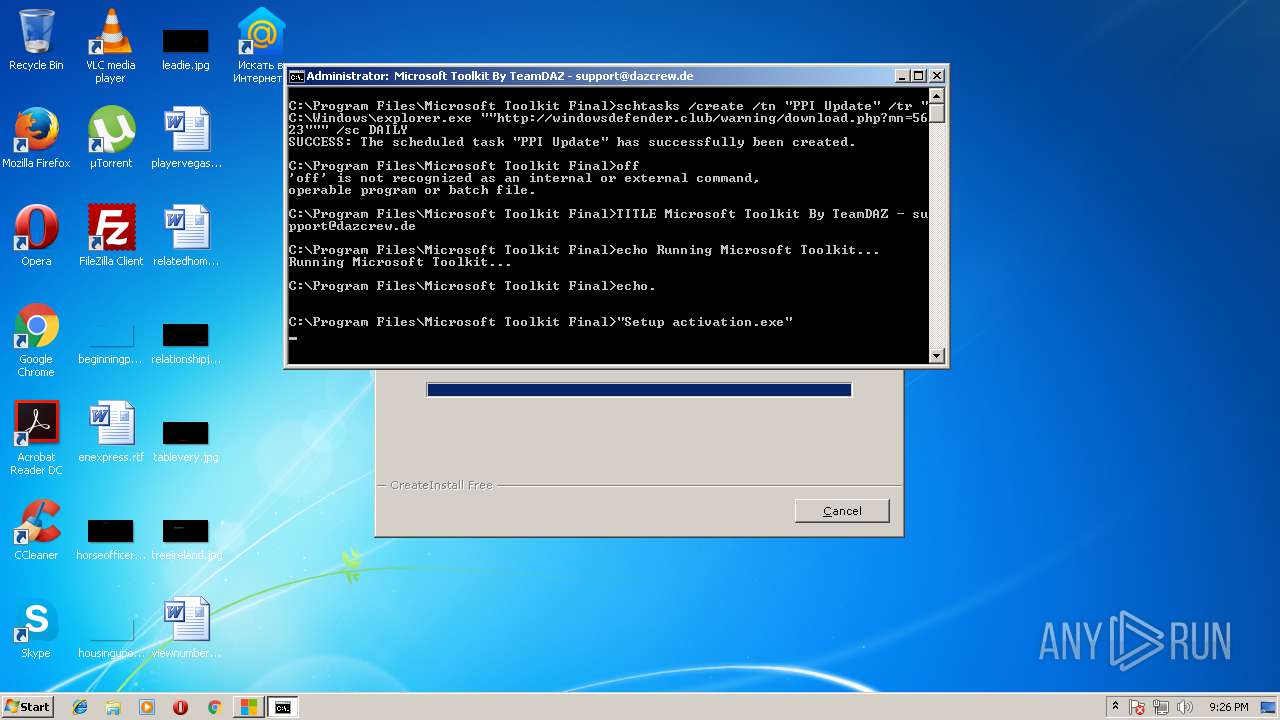Select the viewnumber Word document
The height and width of the screenshot is (720, 1280).
186,628
